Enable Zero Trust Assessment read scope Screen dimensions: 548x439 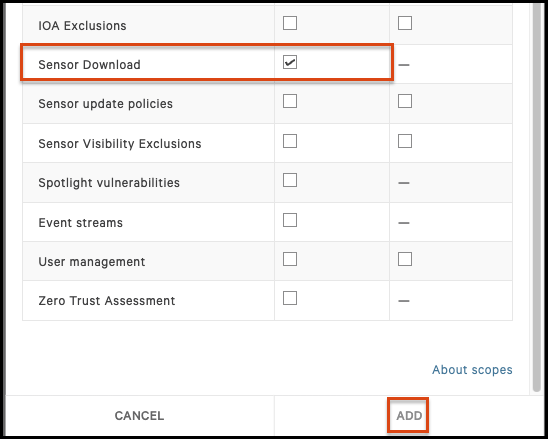(290, 298)
